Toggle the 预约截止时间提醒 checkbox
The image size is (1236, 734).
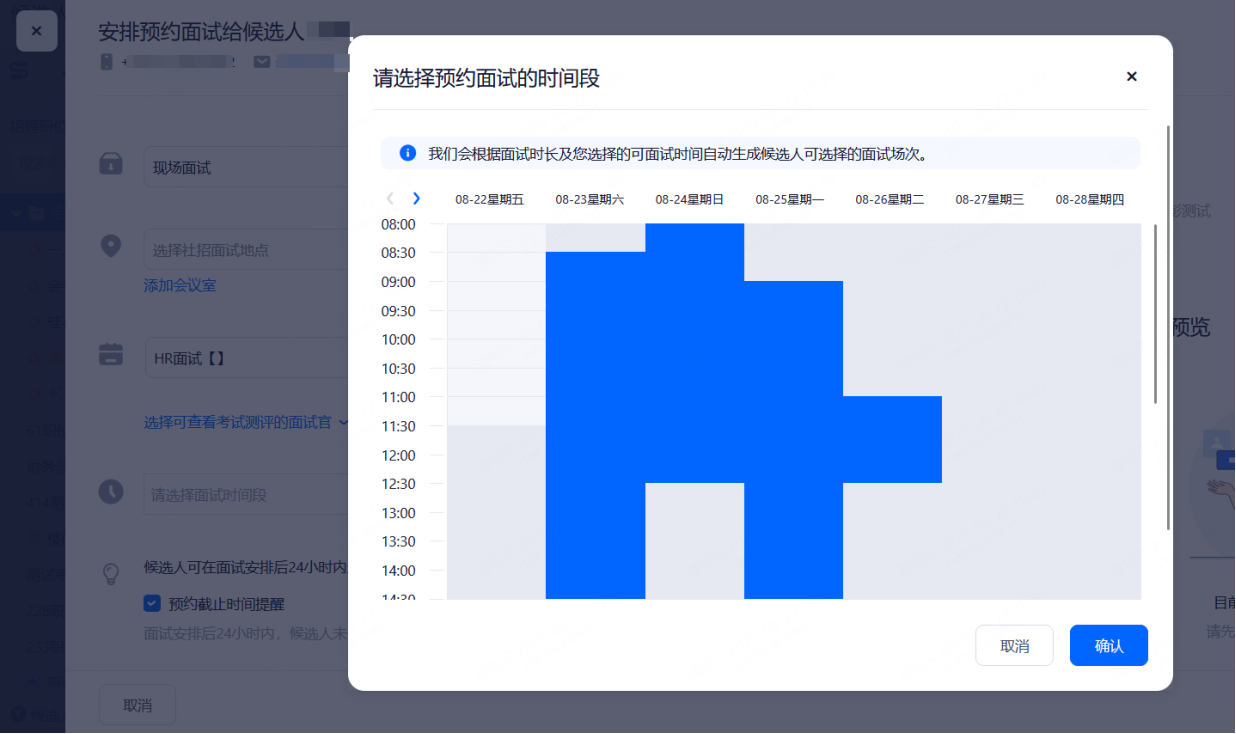152,603
